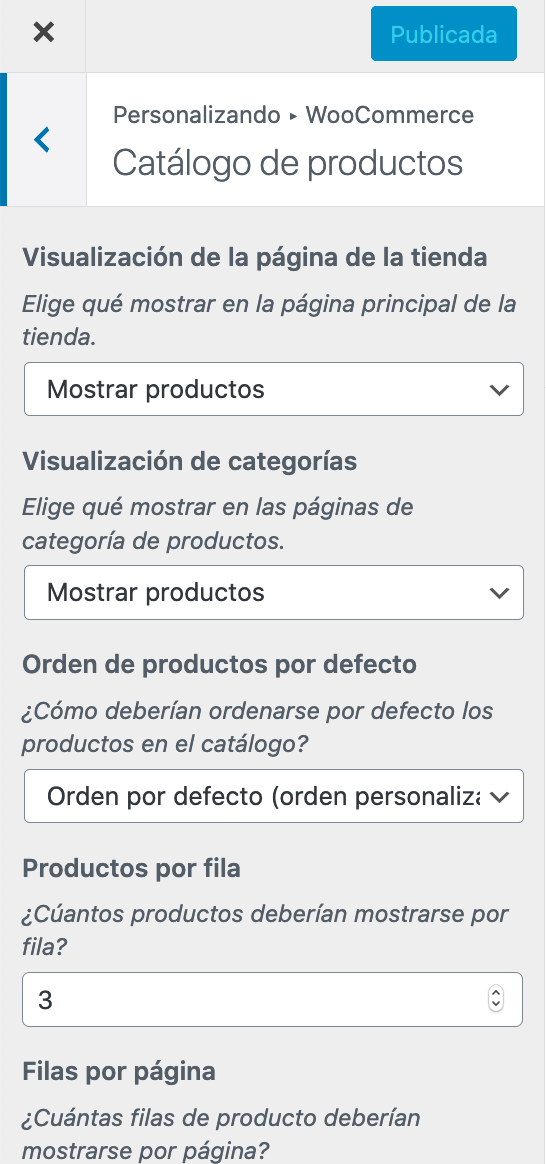
Task: Click the chevron on the shop page display select
Action: 499,390
